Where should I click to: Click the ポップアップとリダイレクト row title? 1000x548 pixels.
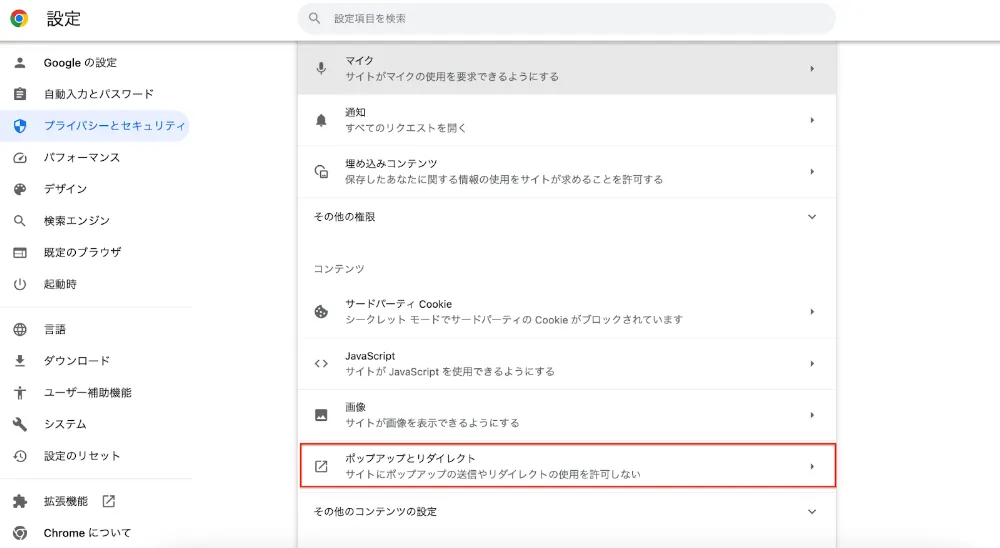coord(410,459)
